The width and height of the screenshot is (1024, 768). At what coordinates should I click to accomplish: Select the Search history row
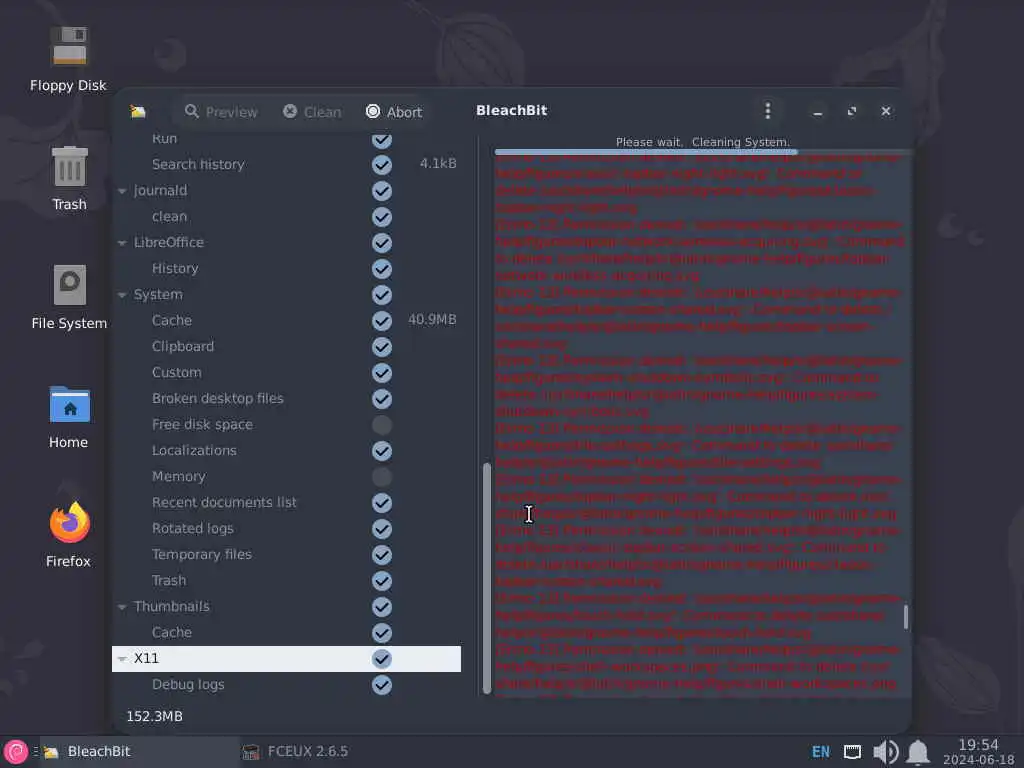click(286, 165)
